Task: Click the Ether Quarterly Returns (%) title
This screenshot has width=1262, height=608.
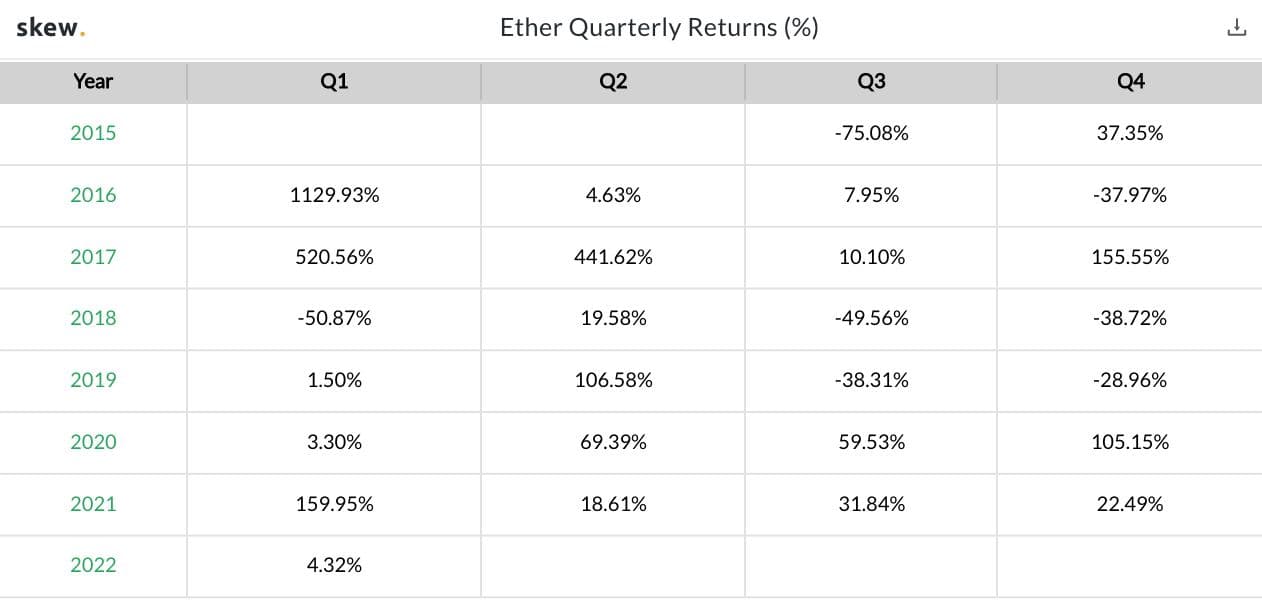Action: click(x=659, y=28)
